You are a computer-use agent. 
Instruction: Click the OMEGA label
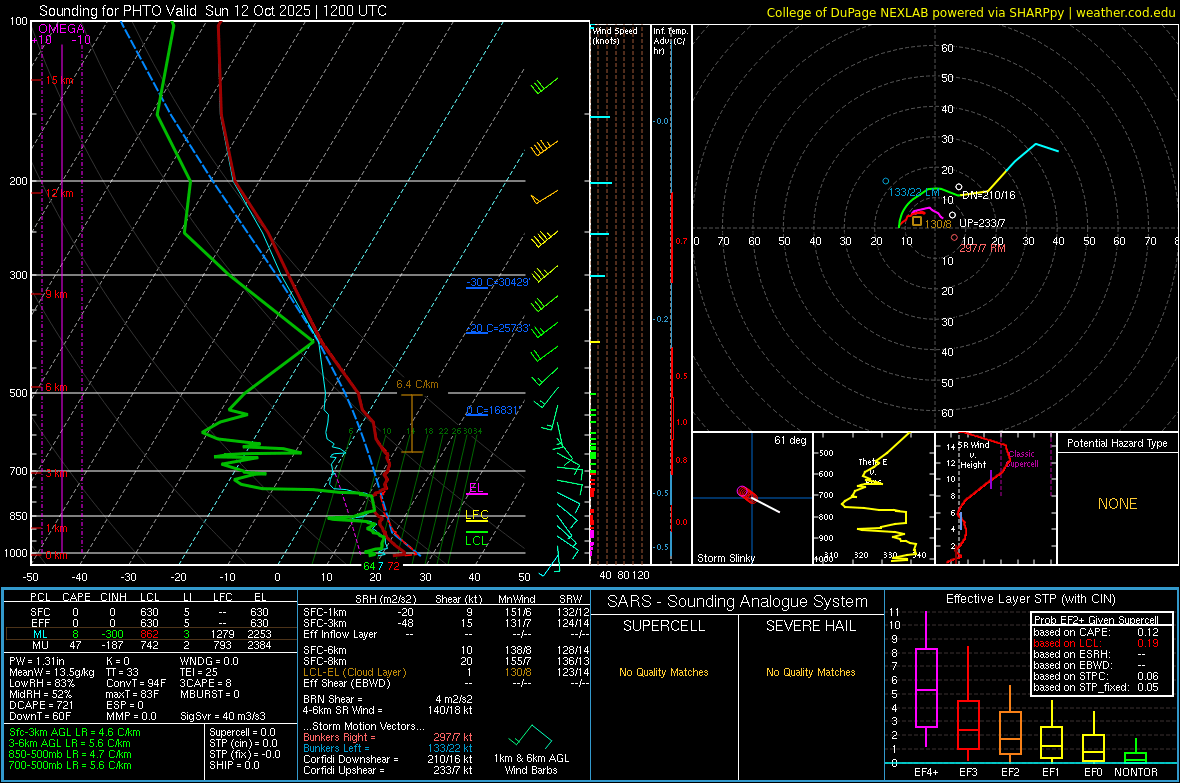coord(62,29)
